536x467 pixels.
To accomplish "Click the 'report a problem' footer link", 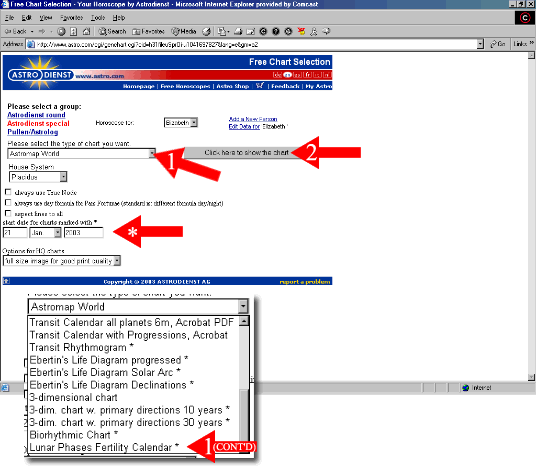I will click(305, 282).
